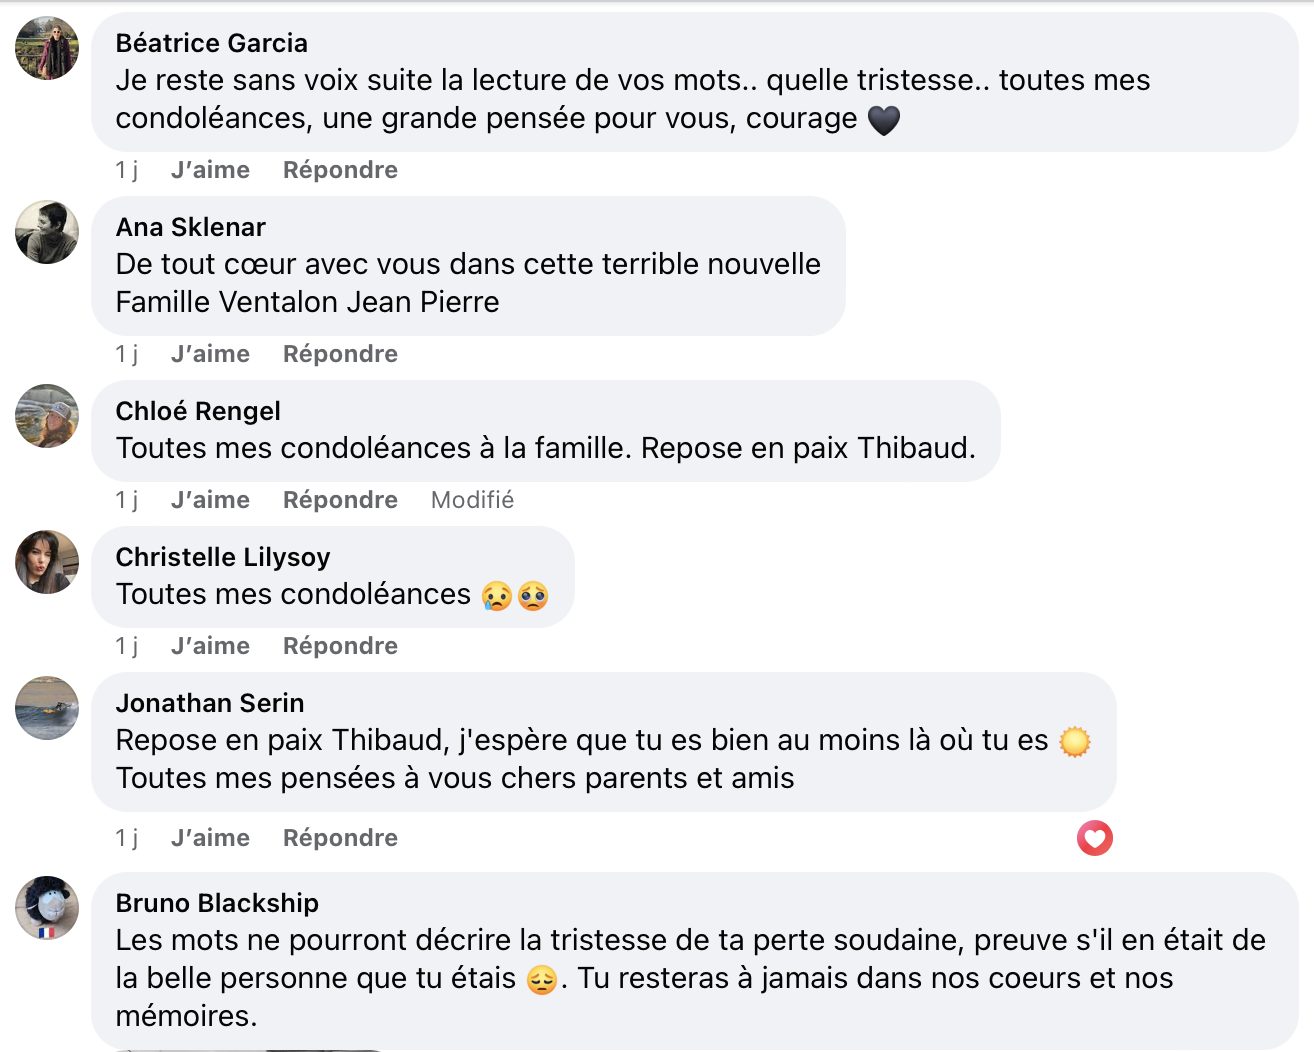The height and width of the screenshot is (1052, 1314).
Task: Reply to Christelle Lilysoy's comment
Action: (340, 646)
